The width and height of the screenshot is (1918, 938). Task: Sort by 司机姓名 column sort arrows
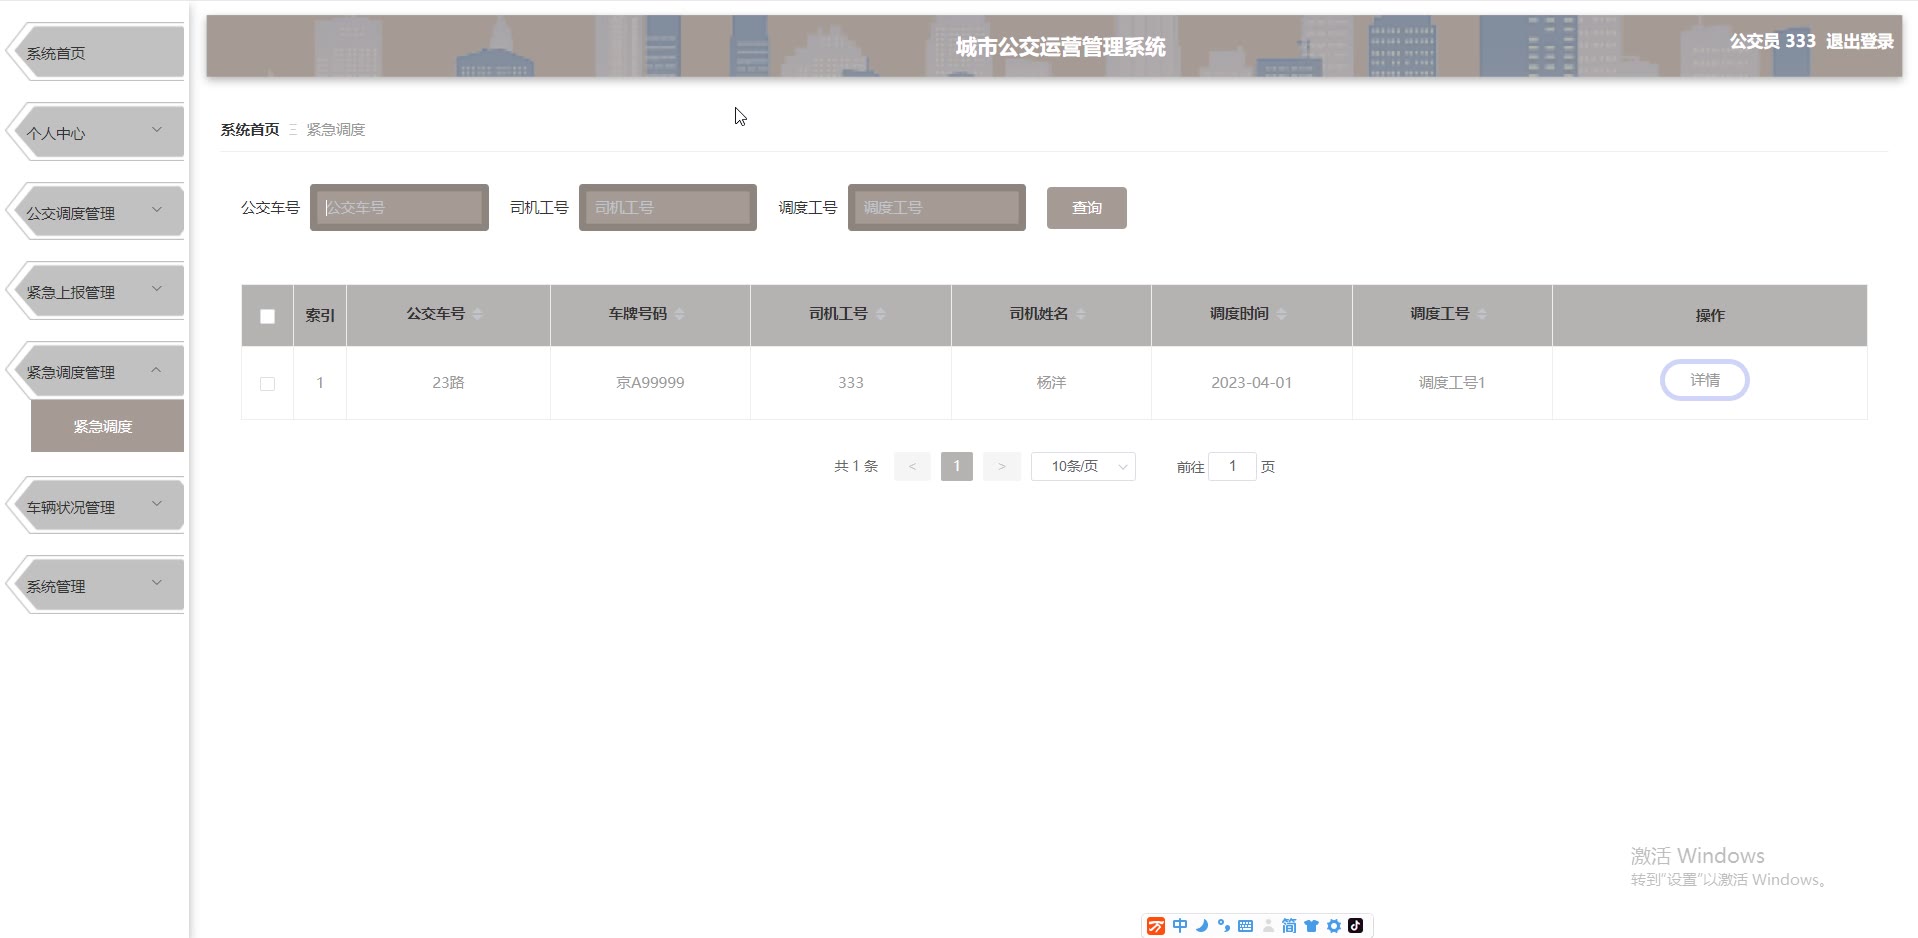coord(1081,314)
